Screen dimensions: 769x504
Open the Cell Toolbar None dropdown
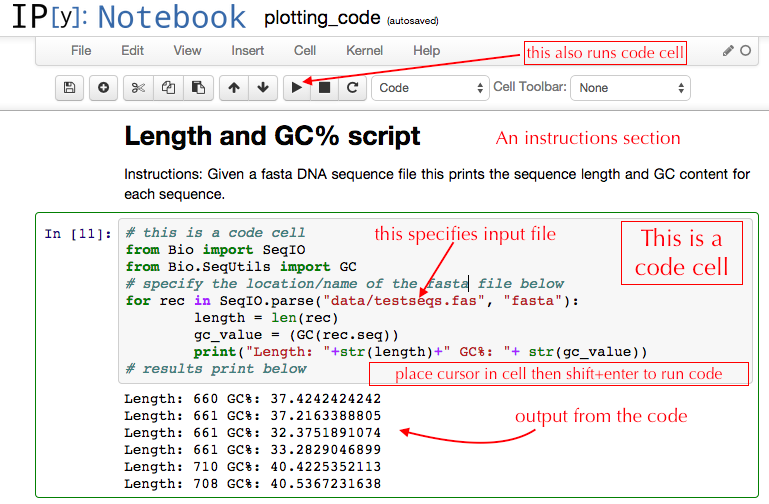click(x=630, y=88)
